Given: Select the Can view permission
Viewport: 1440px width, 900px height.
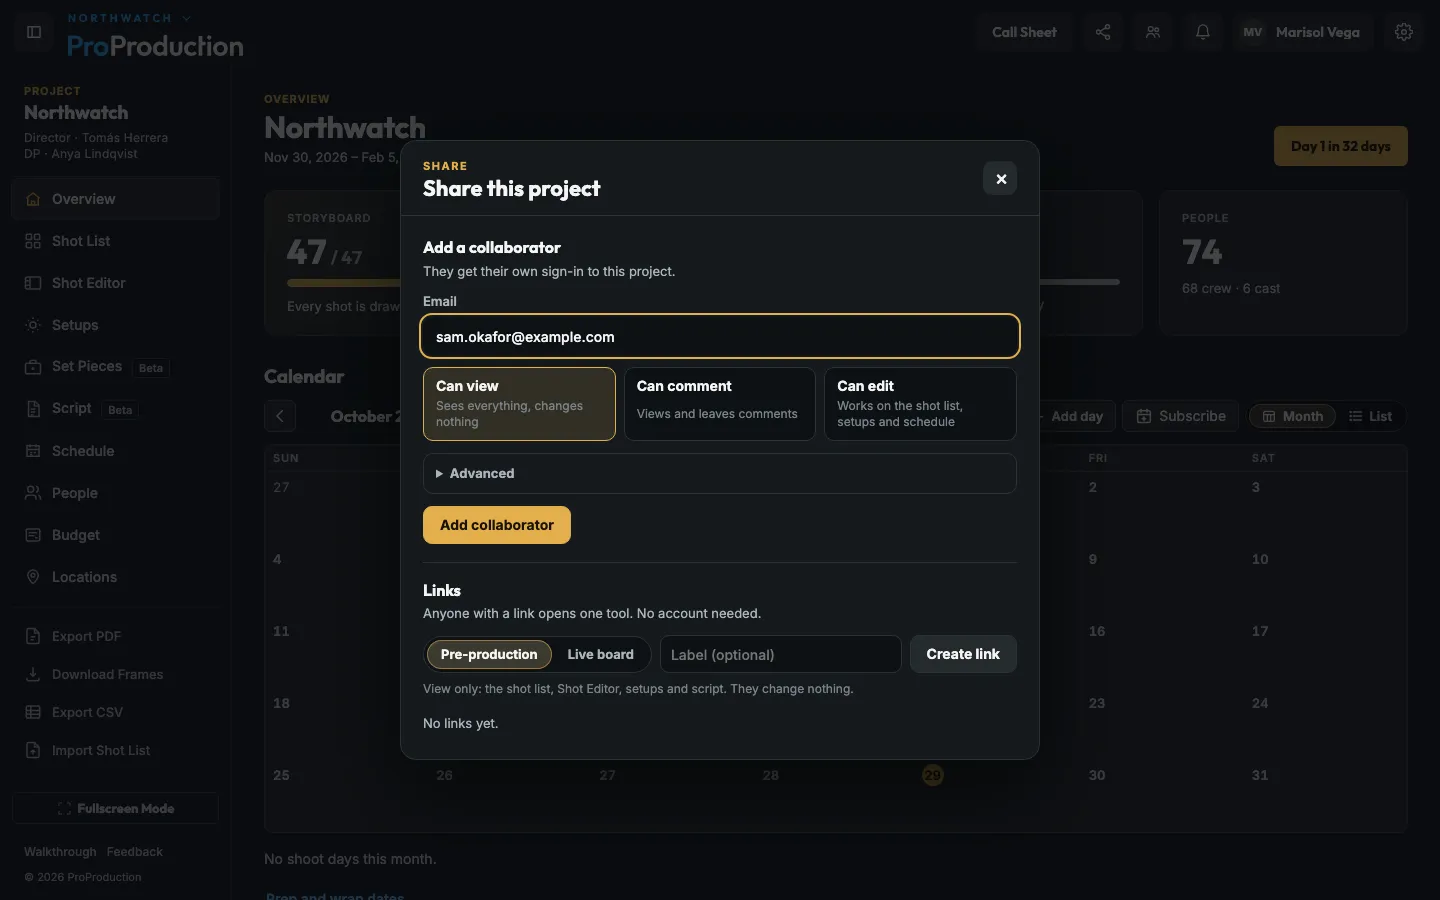Looking at the screenshot, I should [x=519, y=404].
